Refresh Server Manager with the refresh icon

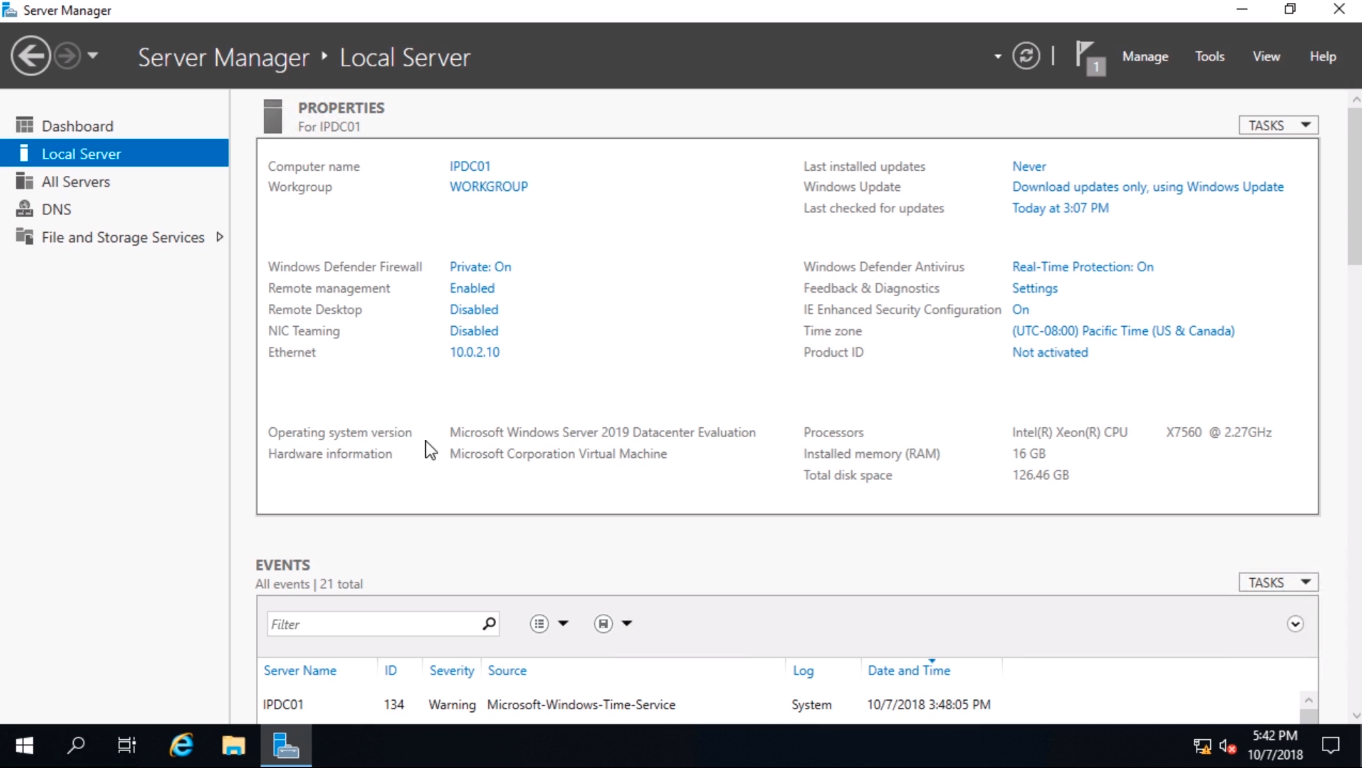(x=1026, y=56)
